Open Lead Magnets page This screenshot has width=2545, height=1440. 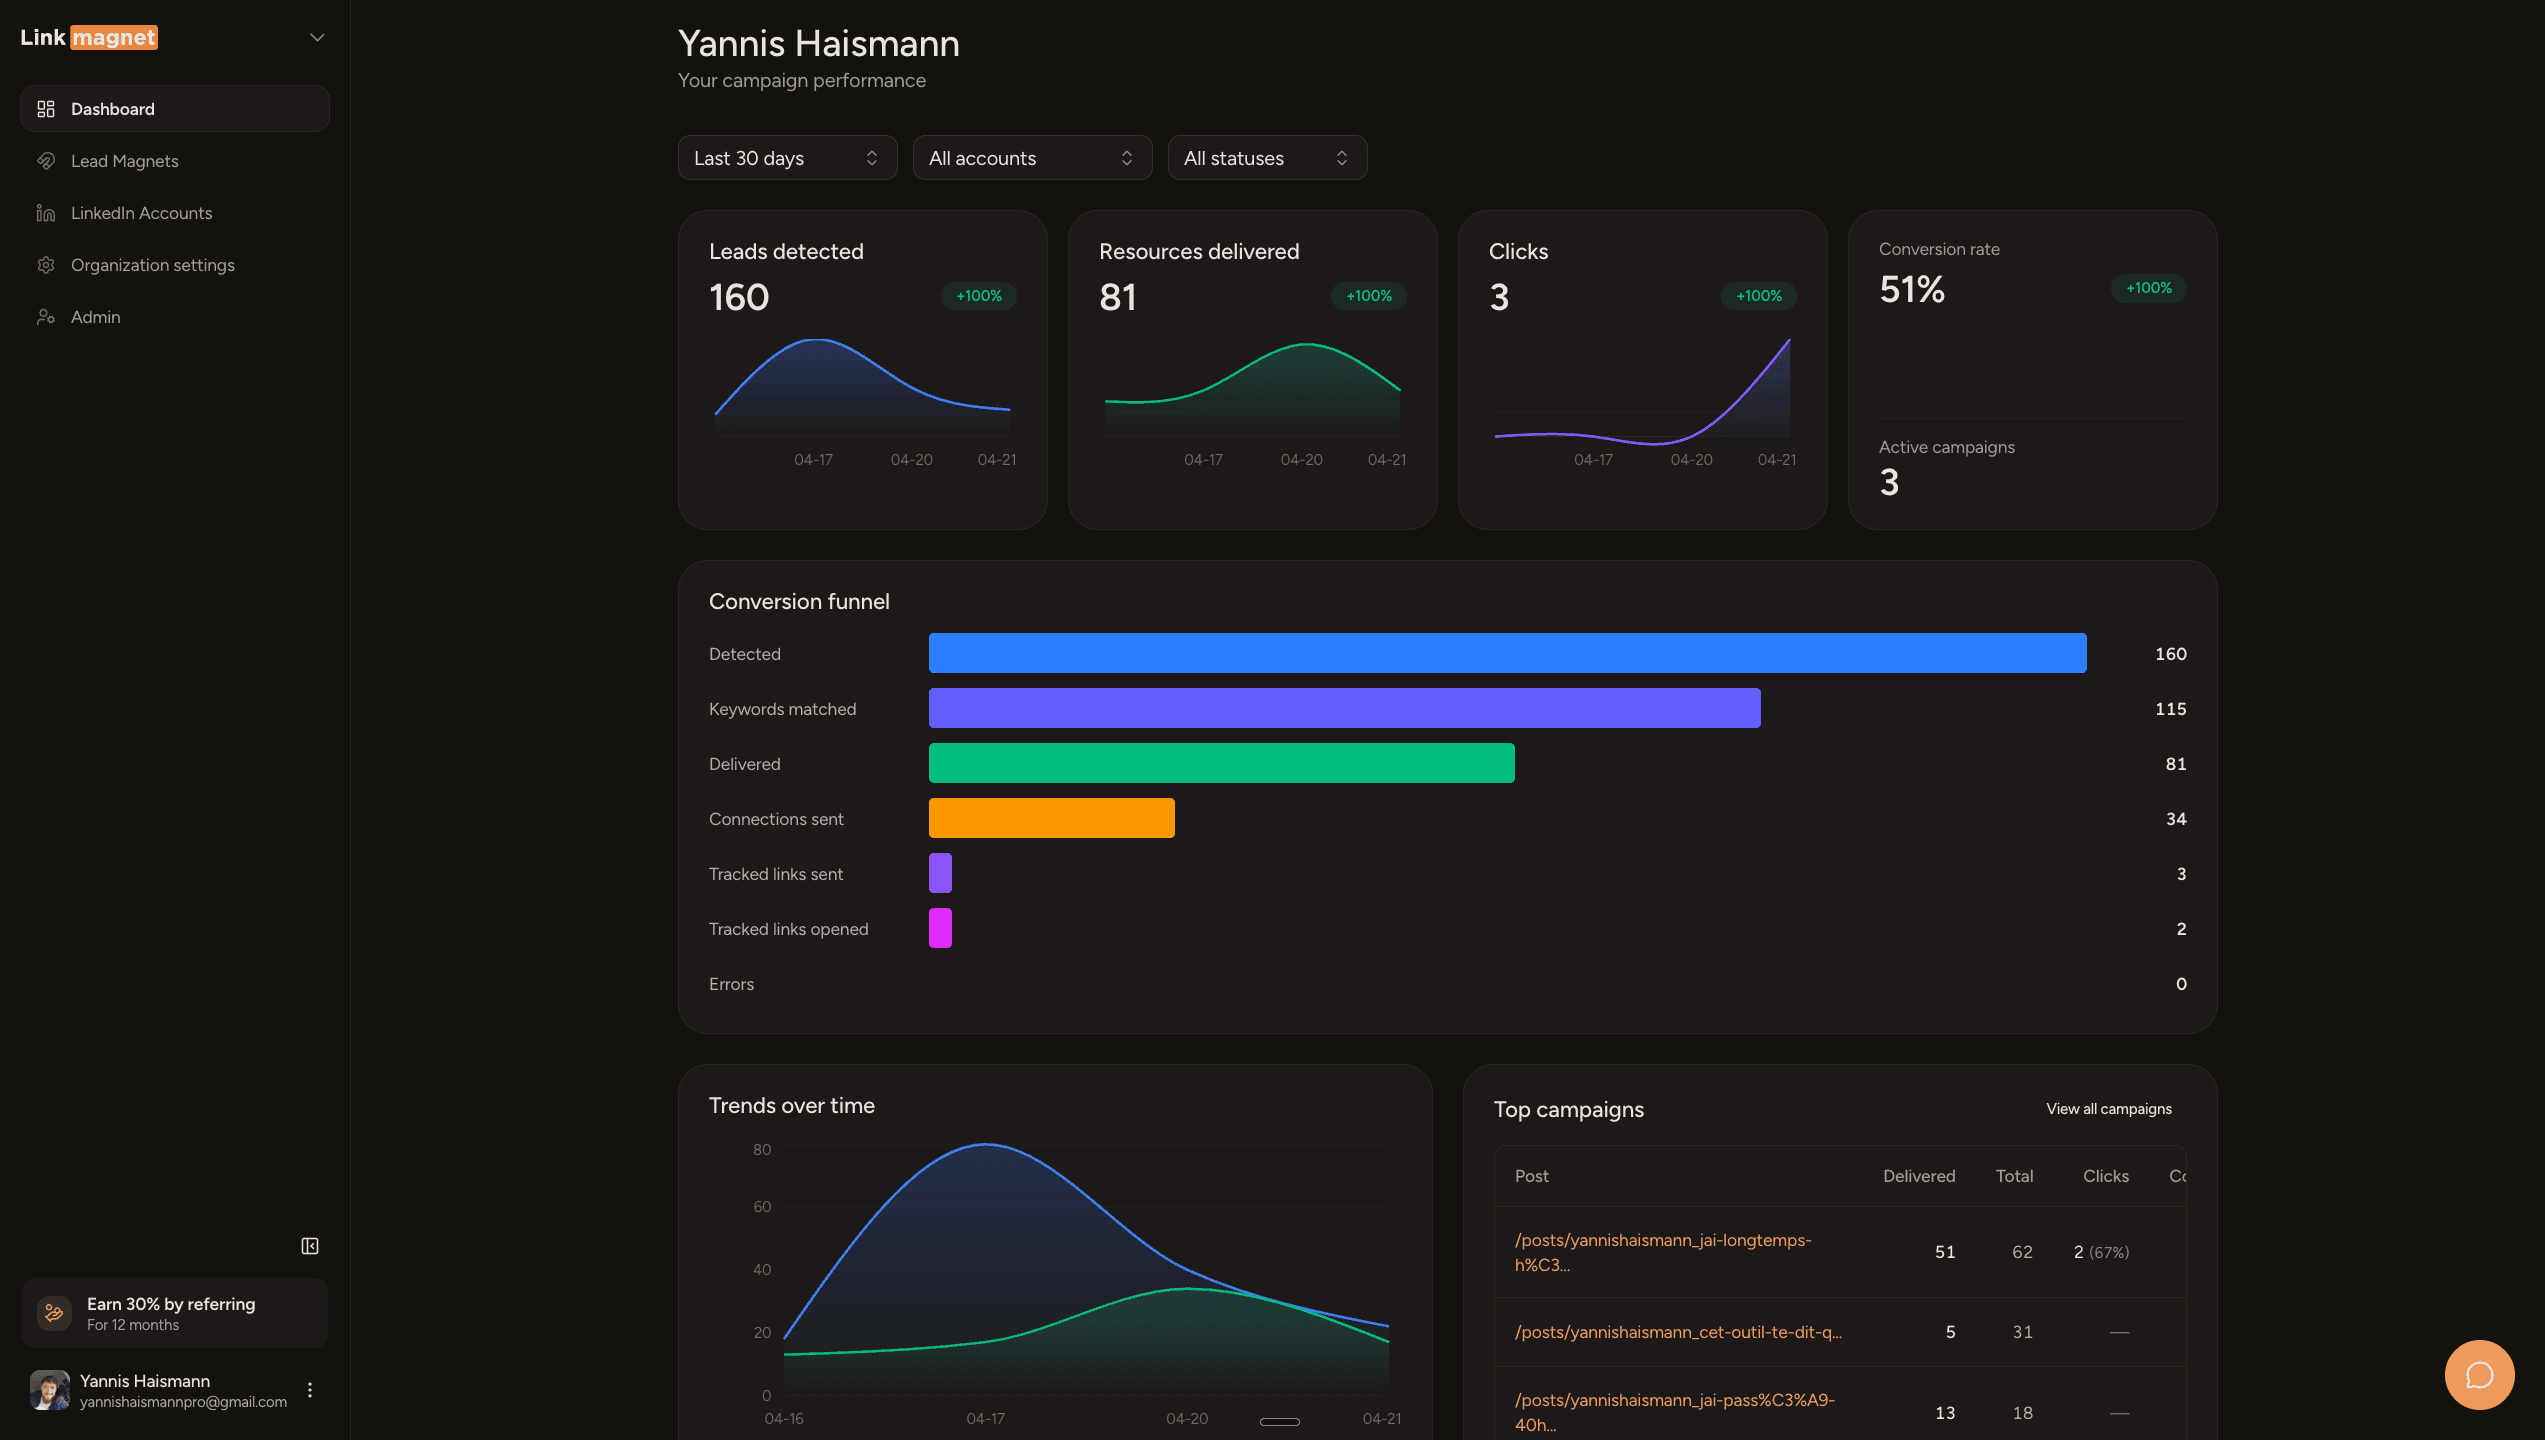(175, 161)
